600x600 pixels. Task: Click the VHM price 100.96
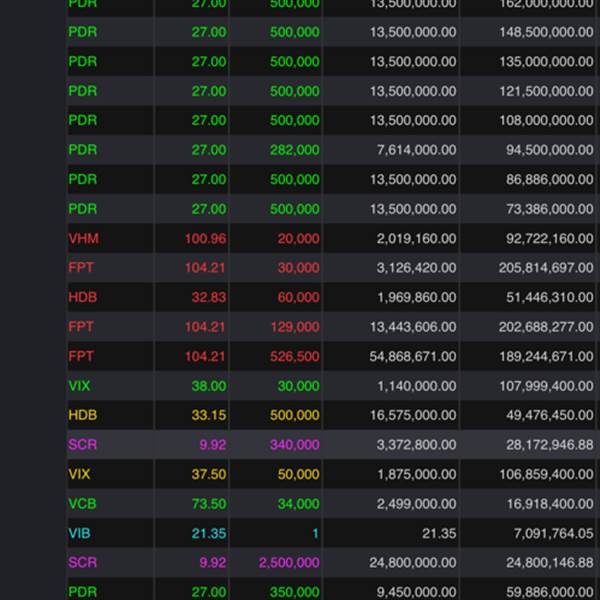pyautogui.click(x=205, y=238)
